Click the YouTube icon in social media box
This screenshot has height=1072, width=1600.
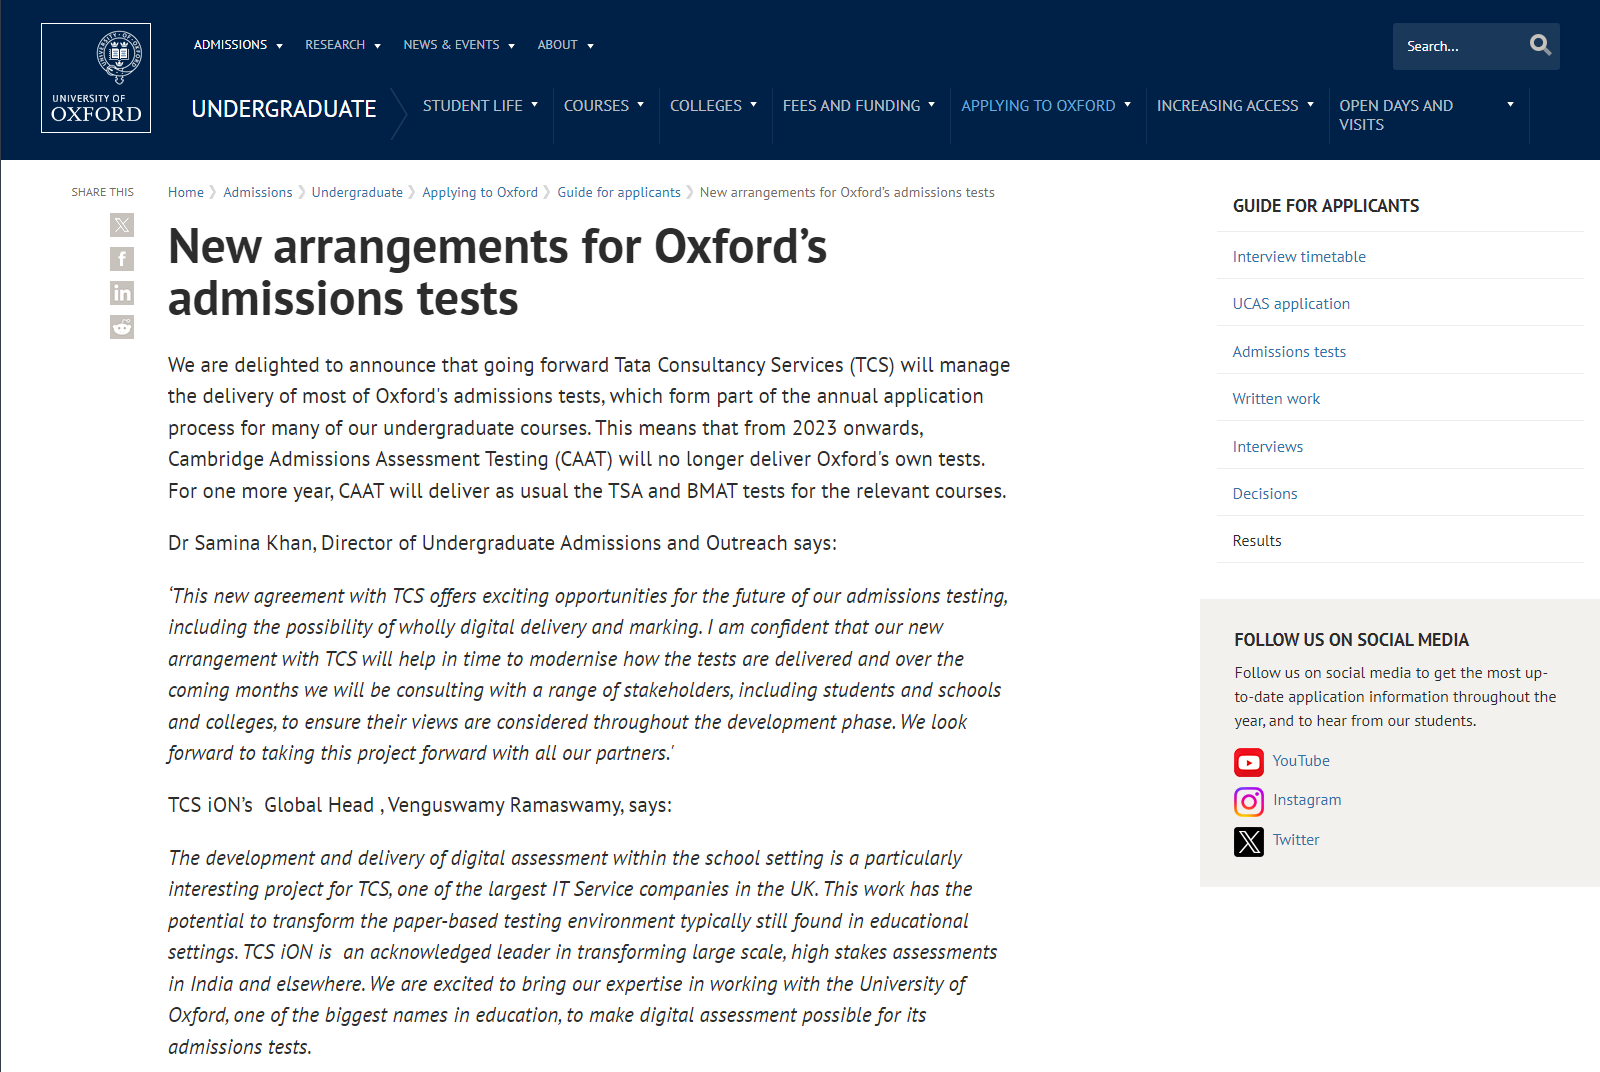pos(1249,762)
